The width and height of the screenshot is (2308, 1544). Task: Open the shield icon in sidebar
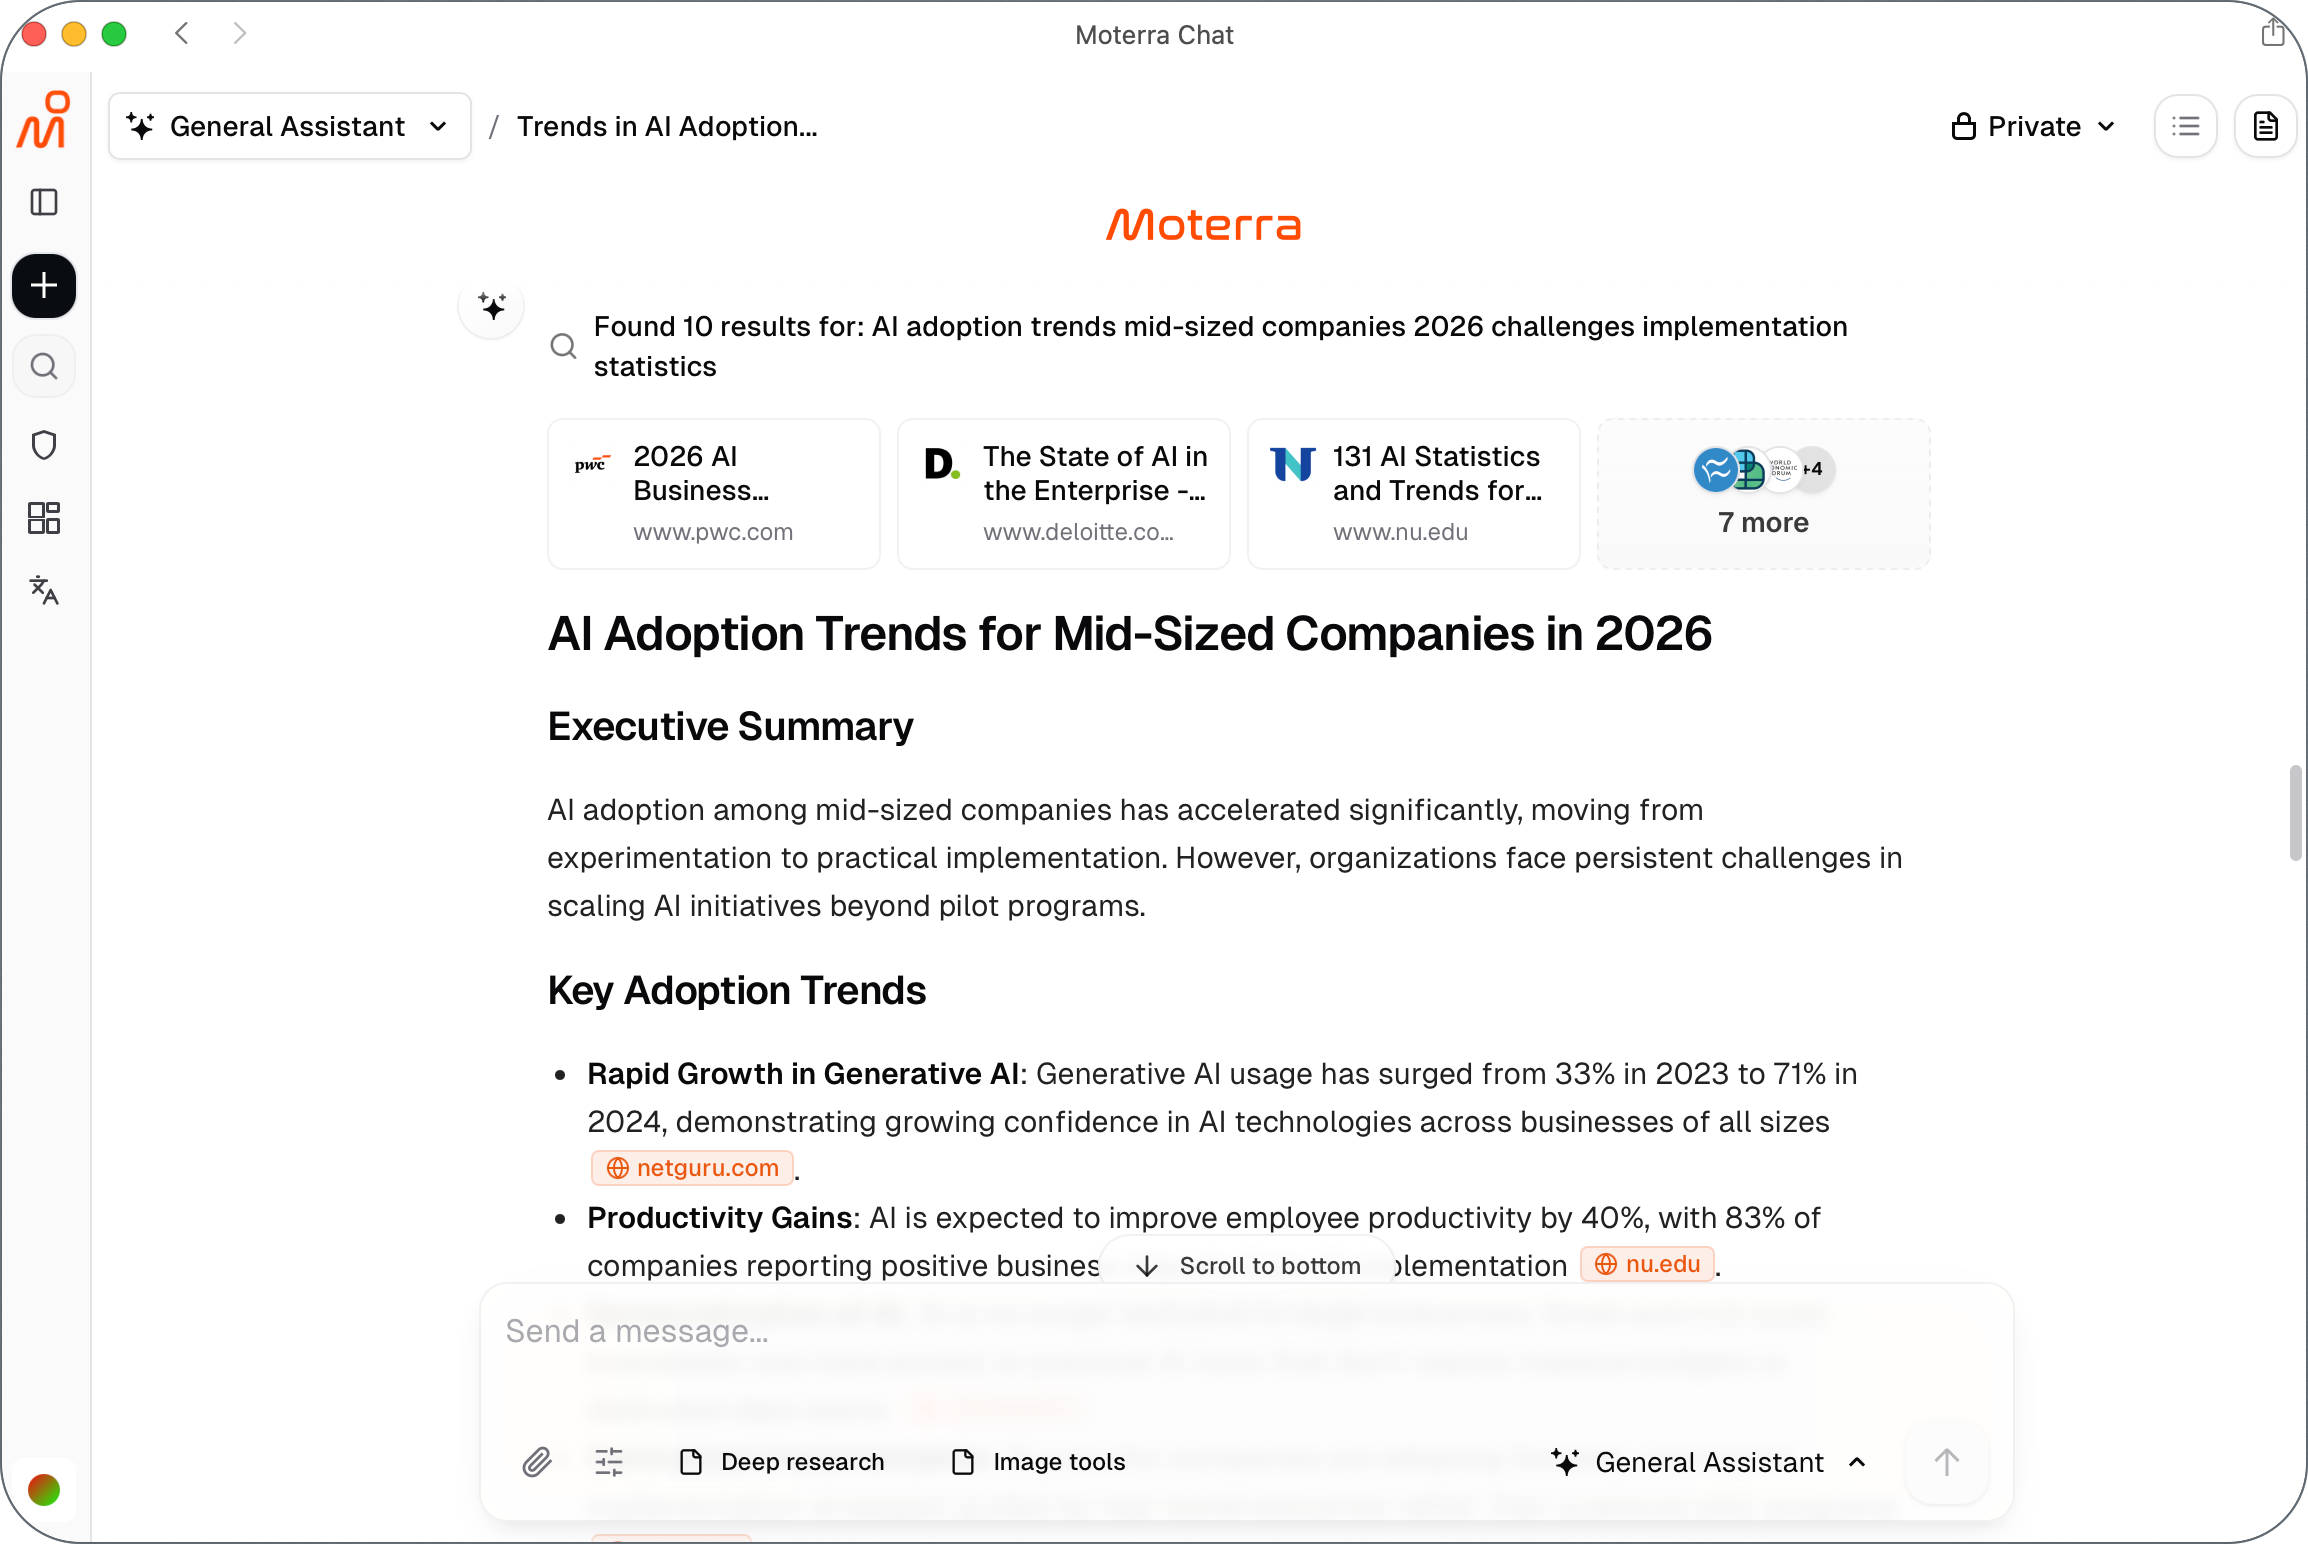44,445
